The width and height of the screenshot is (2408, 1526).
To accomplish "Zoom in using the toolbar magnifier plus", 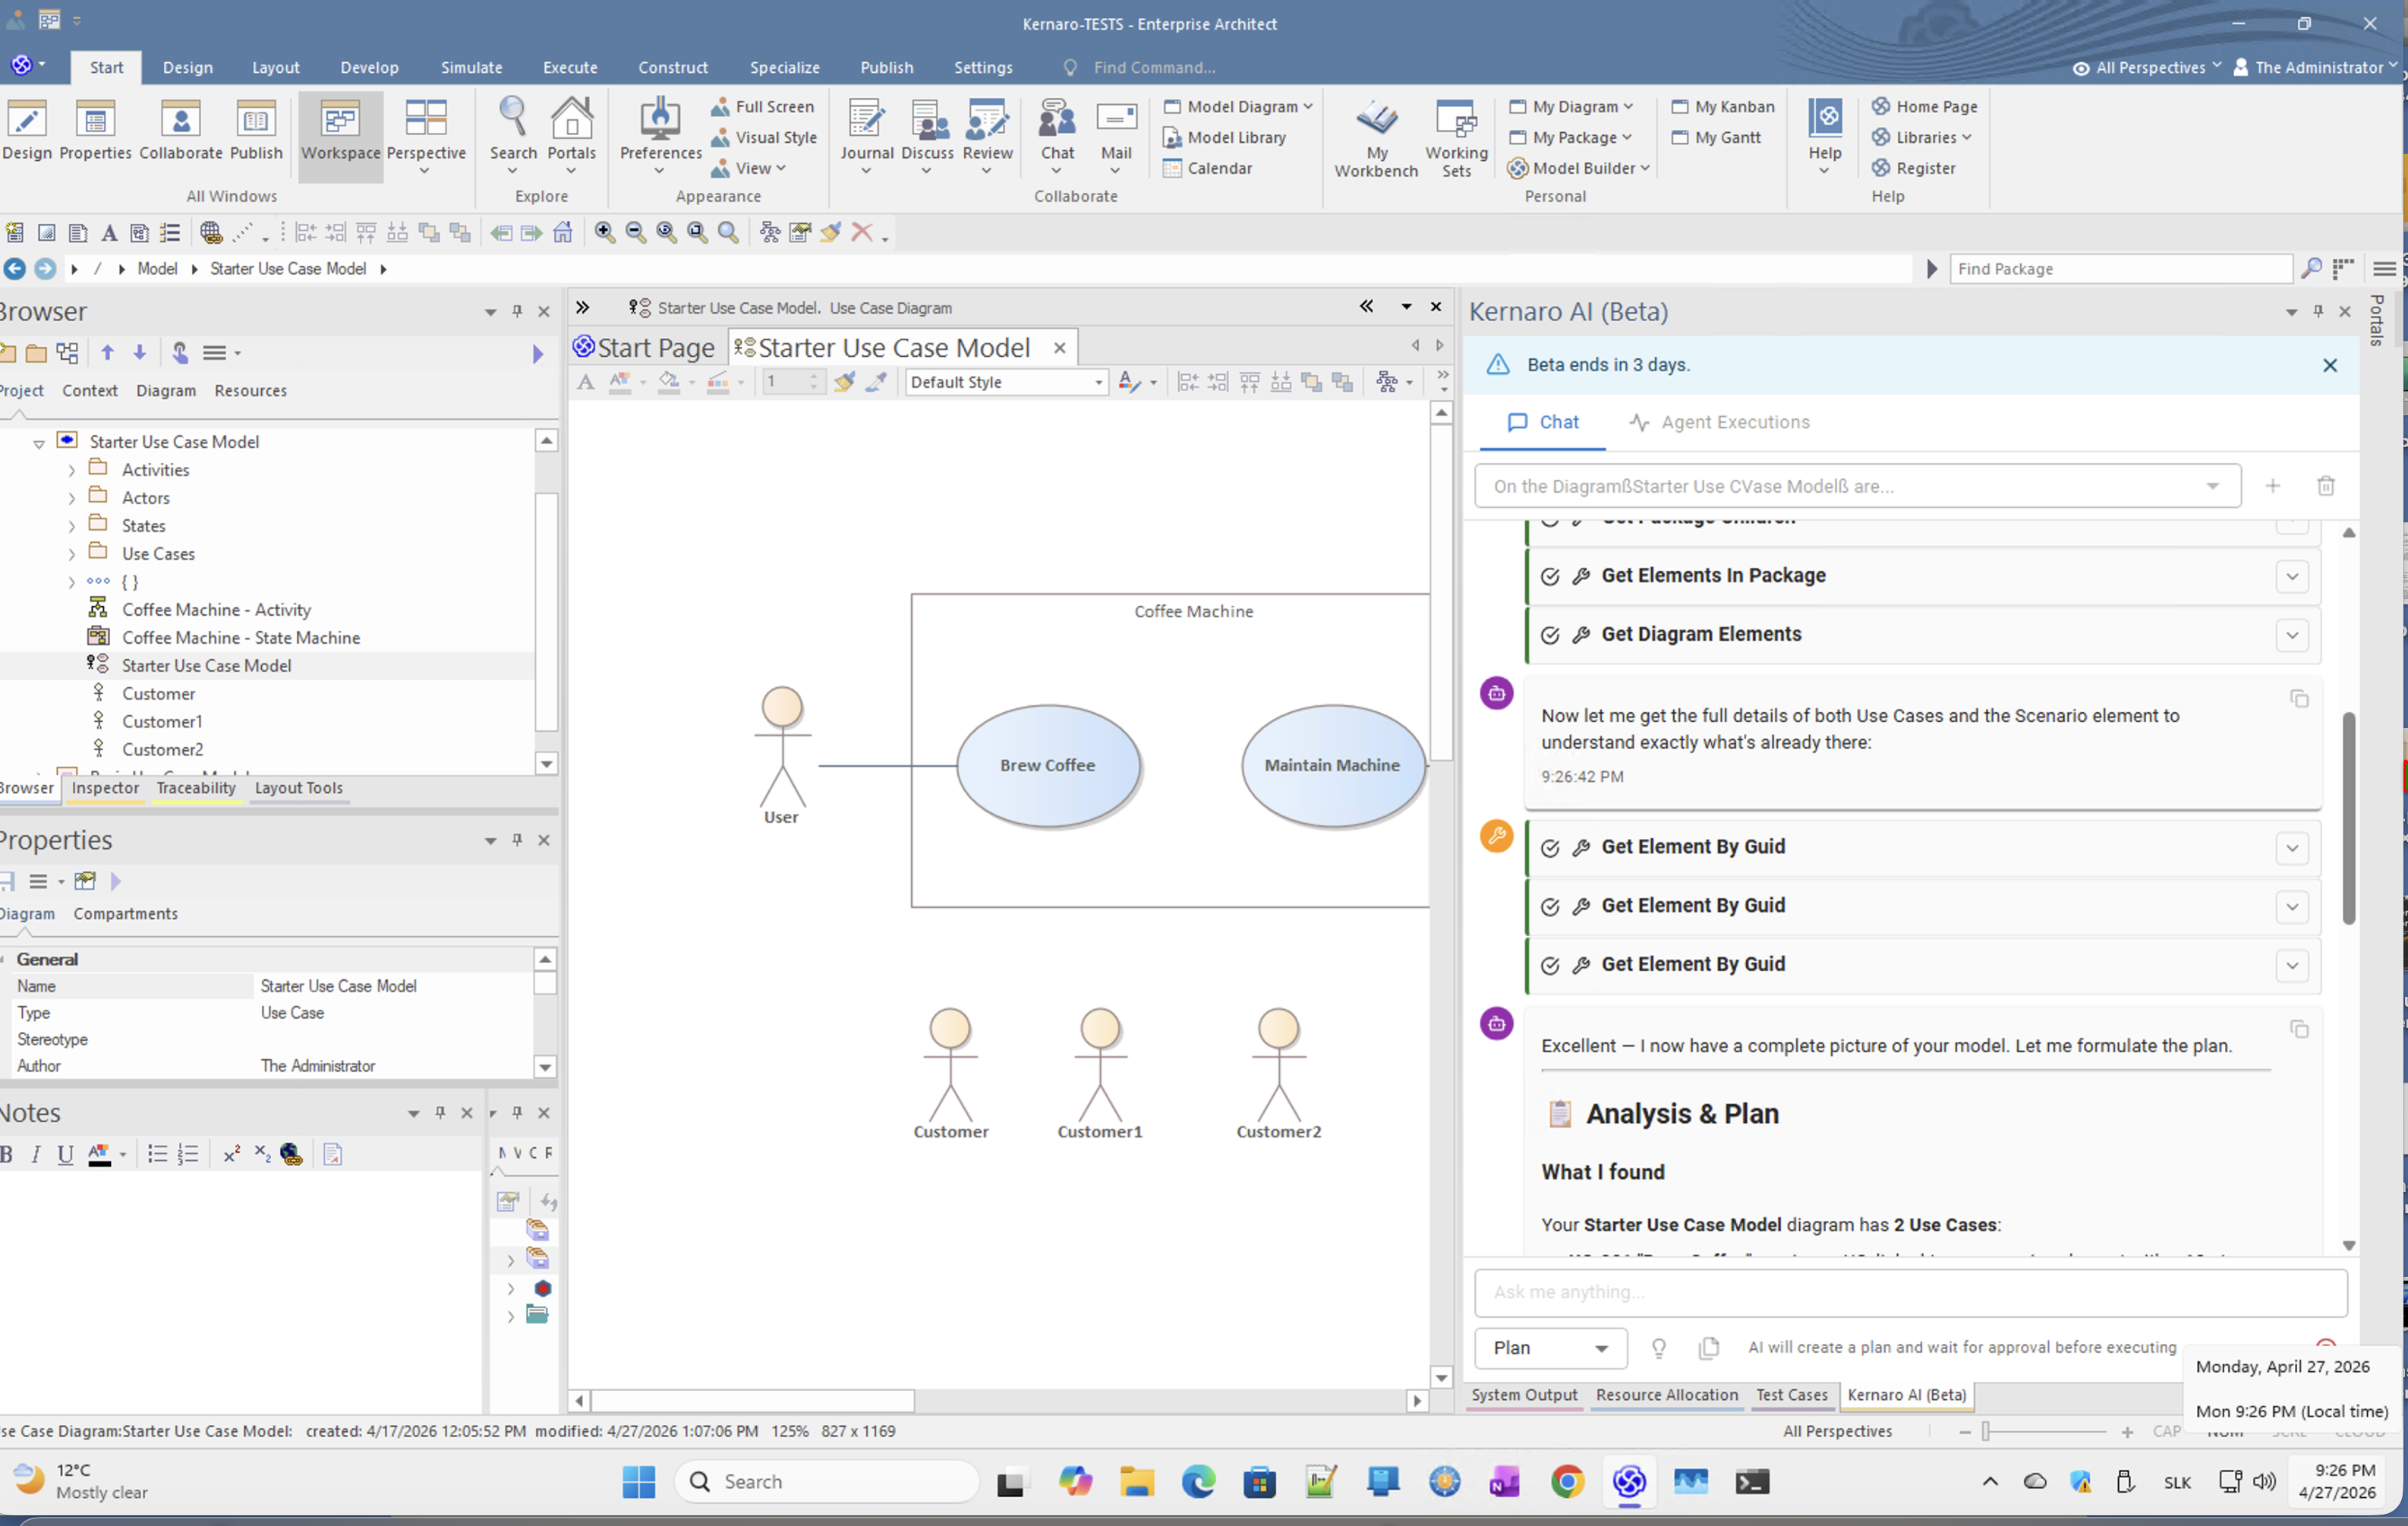I will click(605, 233).
